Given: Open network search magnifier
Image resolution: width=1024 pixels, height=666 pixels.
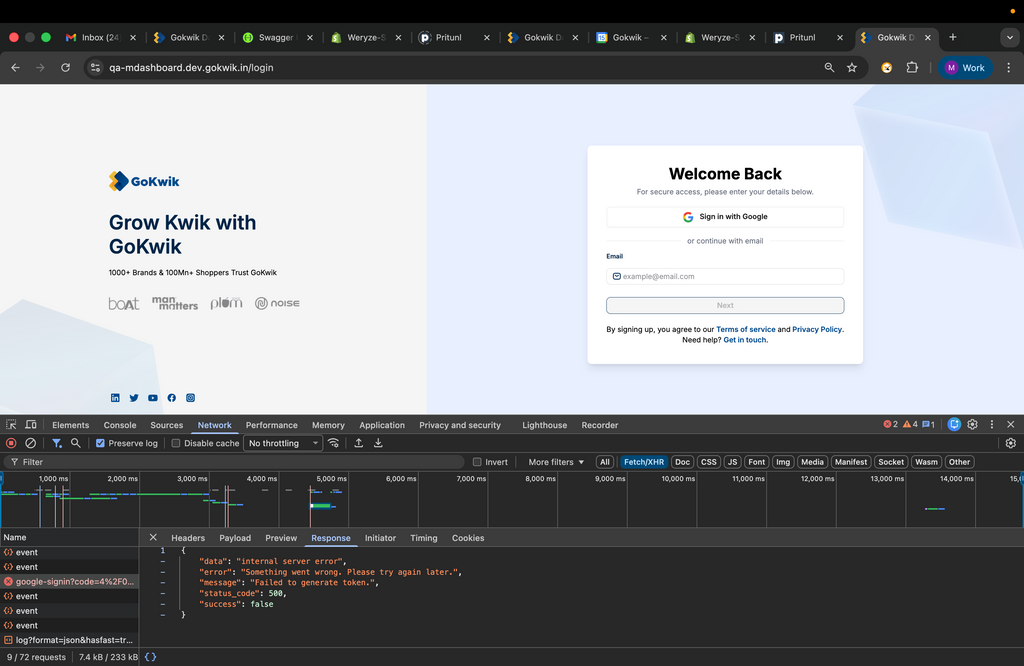Looking at the screenshot, I should [76, 443].
